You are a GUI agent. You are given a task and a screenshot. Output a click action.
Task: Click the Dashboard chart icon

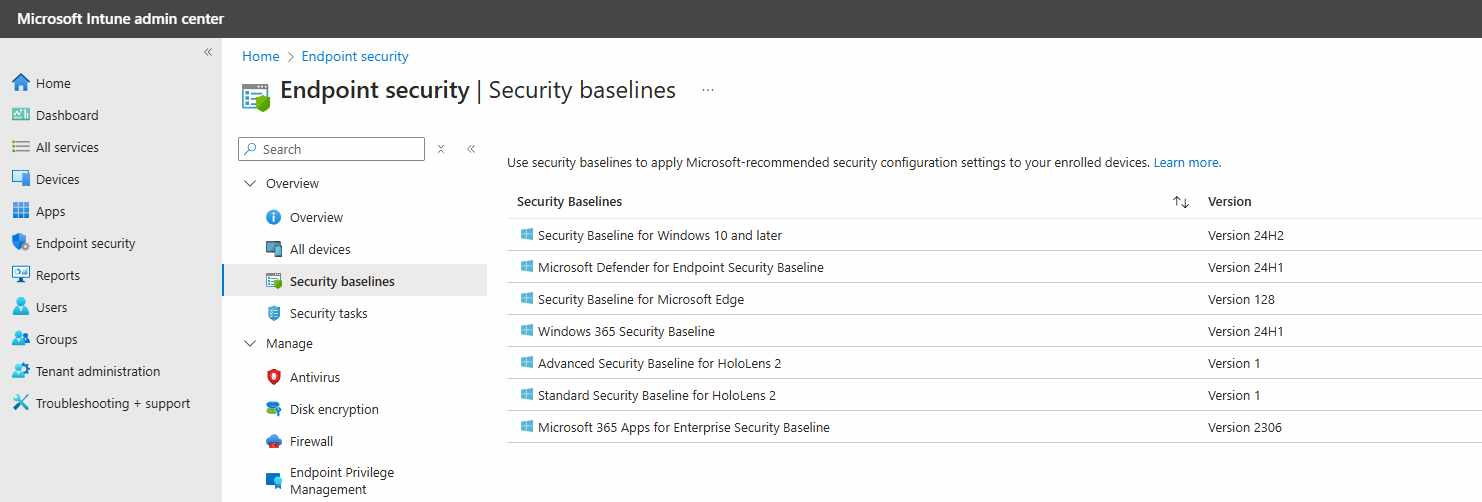pyautogui.click(x=21, y=115)
